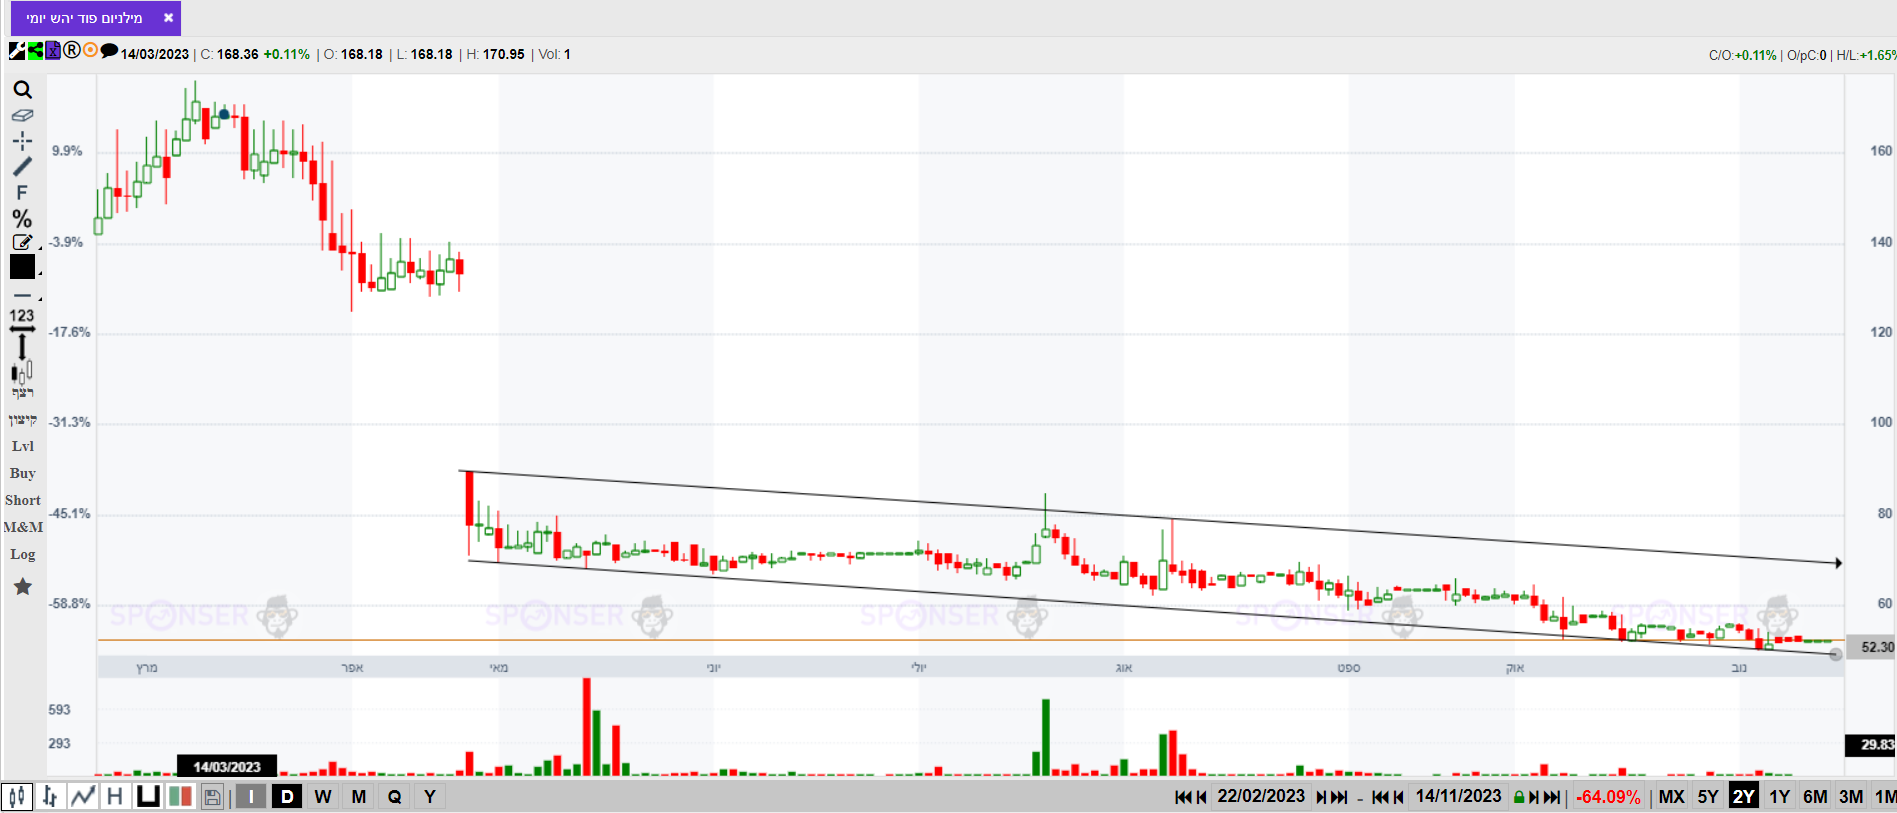Image resolution: width=1897 pixels, height=813 pixels.
Task: Open the edit note pencil dropdown
Action: (23, 242)
